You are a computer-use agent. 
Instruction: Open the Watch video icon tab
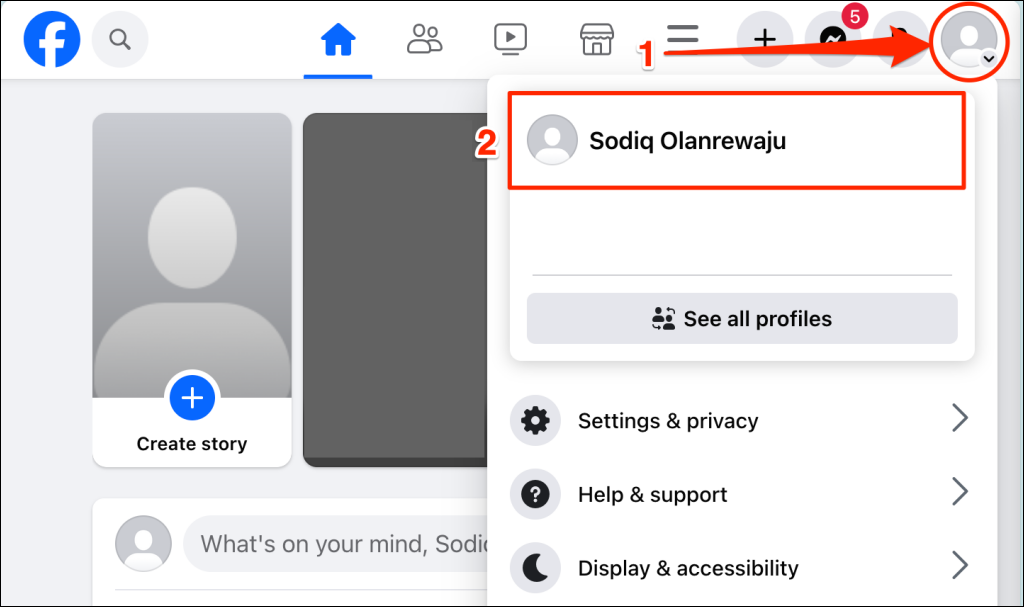point(510,40)
